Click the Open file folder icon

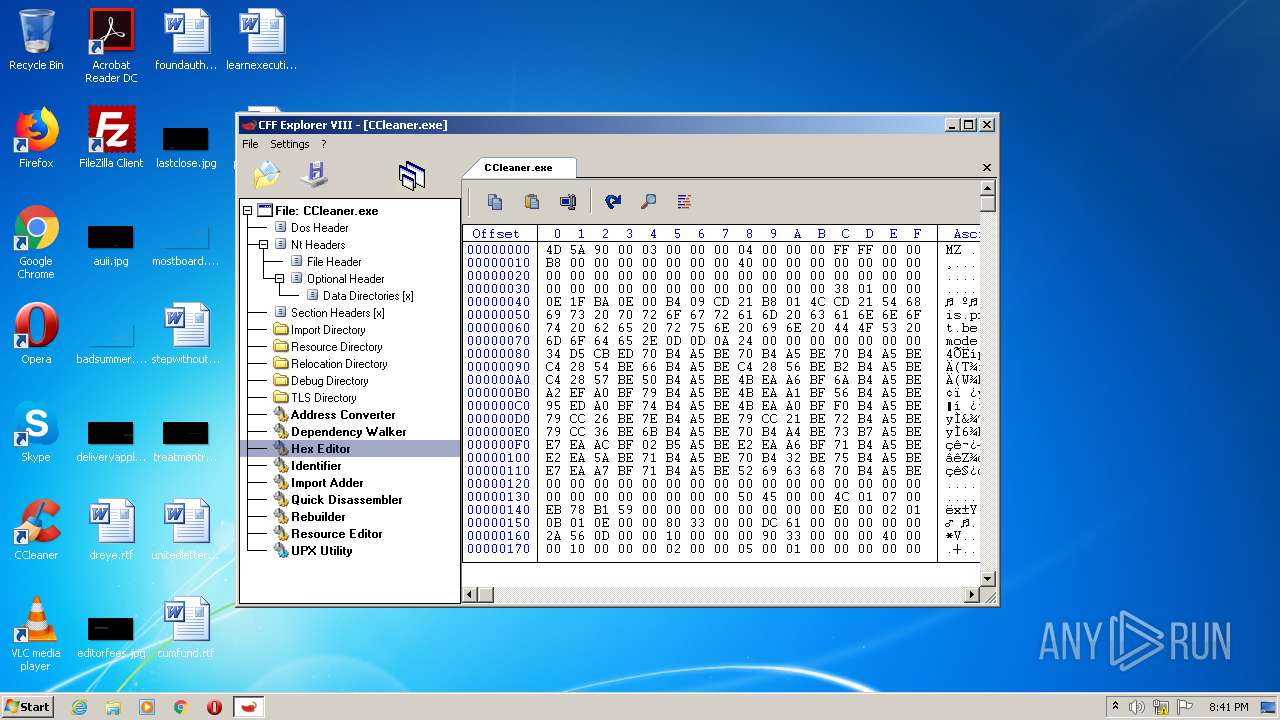pyautogui.click(x=267, y=175)
